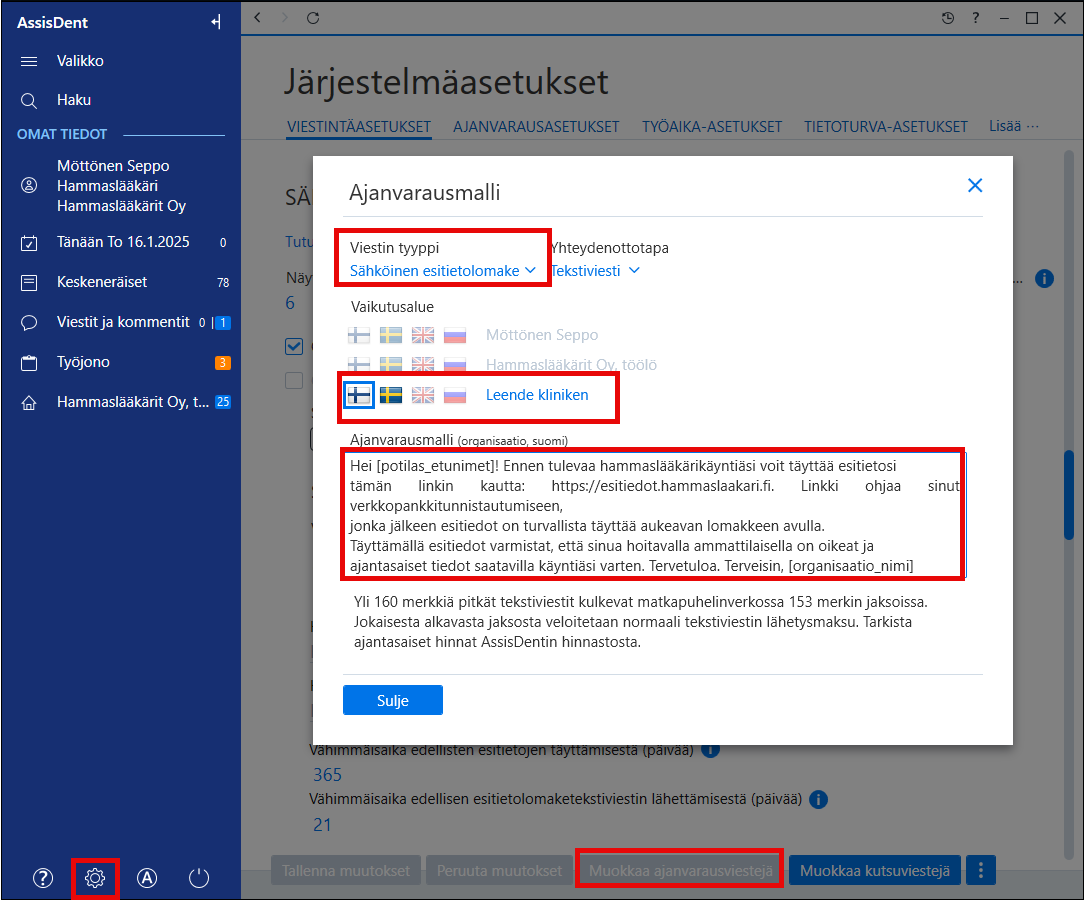Open the history clock icon in title bar
1084x900 pixels.
pyautogui.click(x=948, y=18)
